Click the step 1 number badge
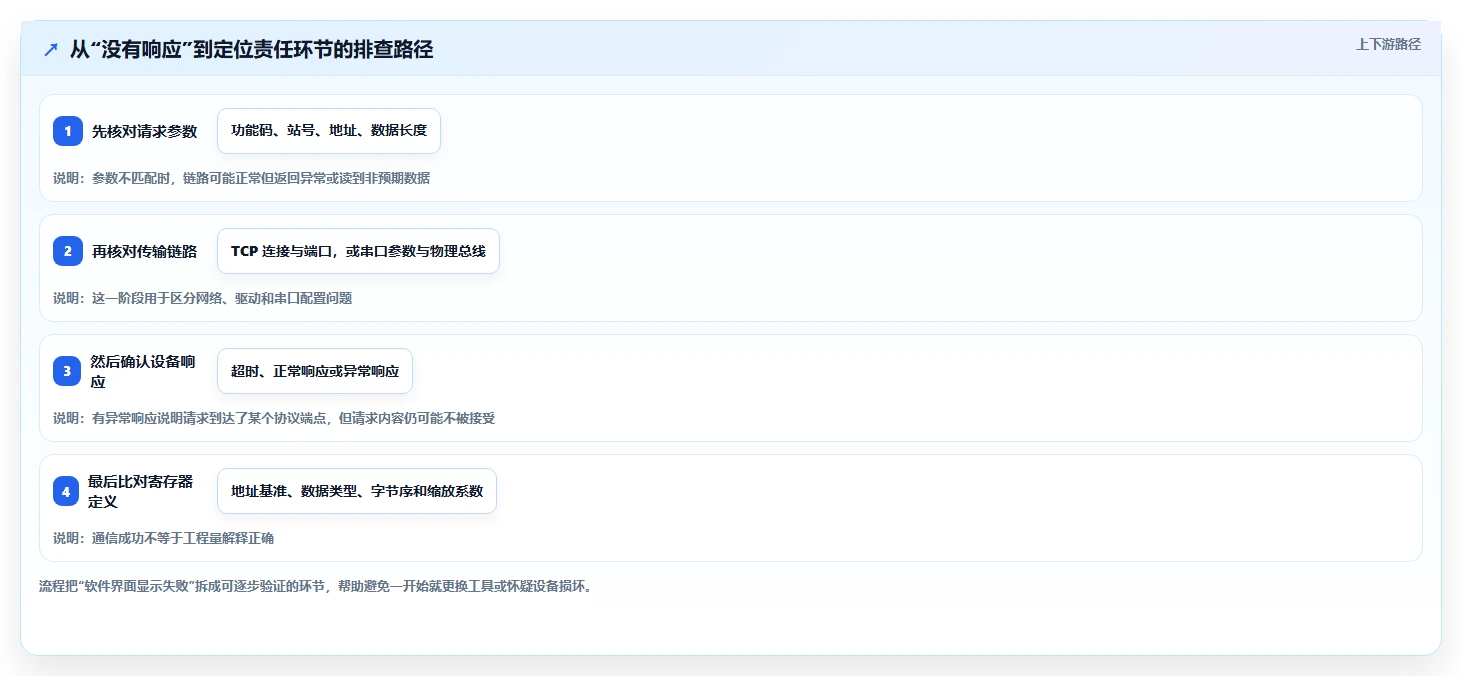This screenshot has height=676, width=1462. coord(68,131)
